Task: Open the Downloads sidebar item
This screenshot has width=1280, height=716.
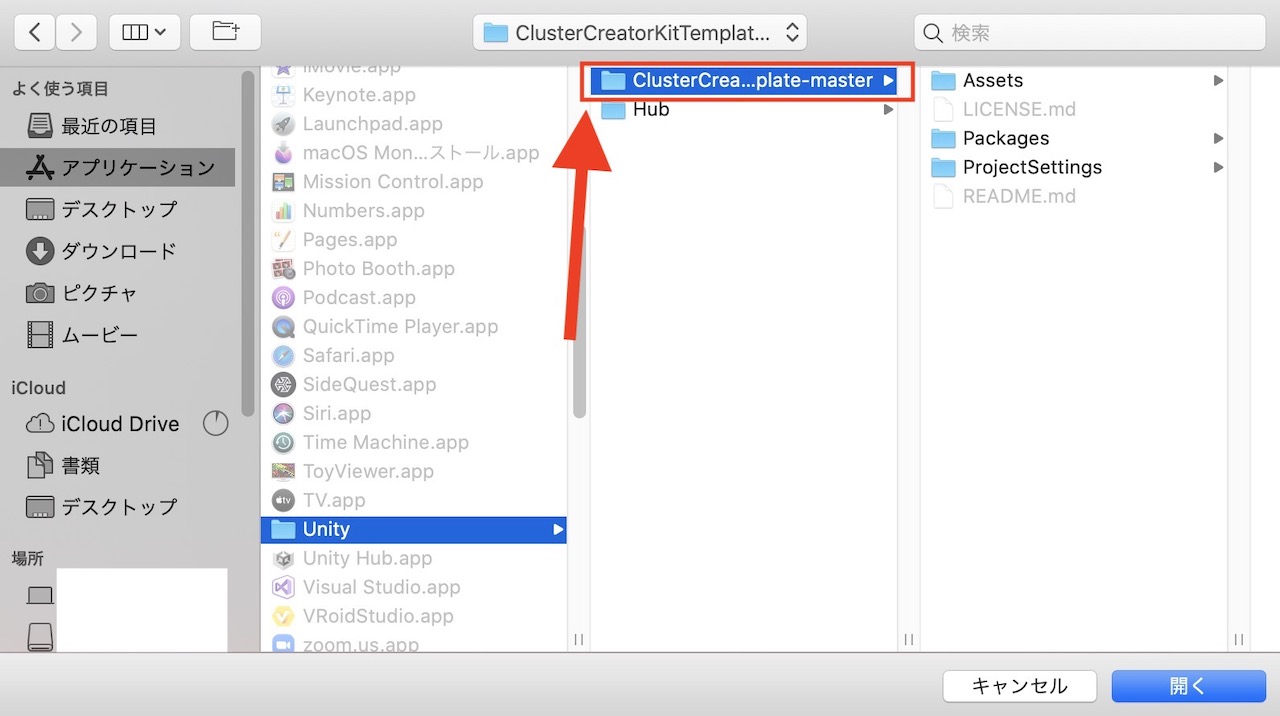Action: pos(118,251)
